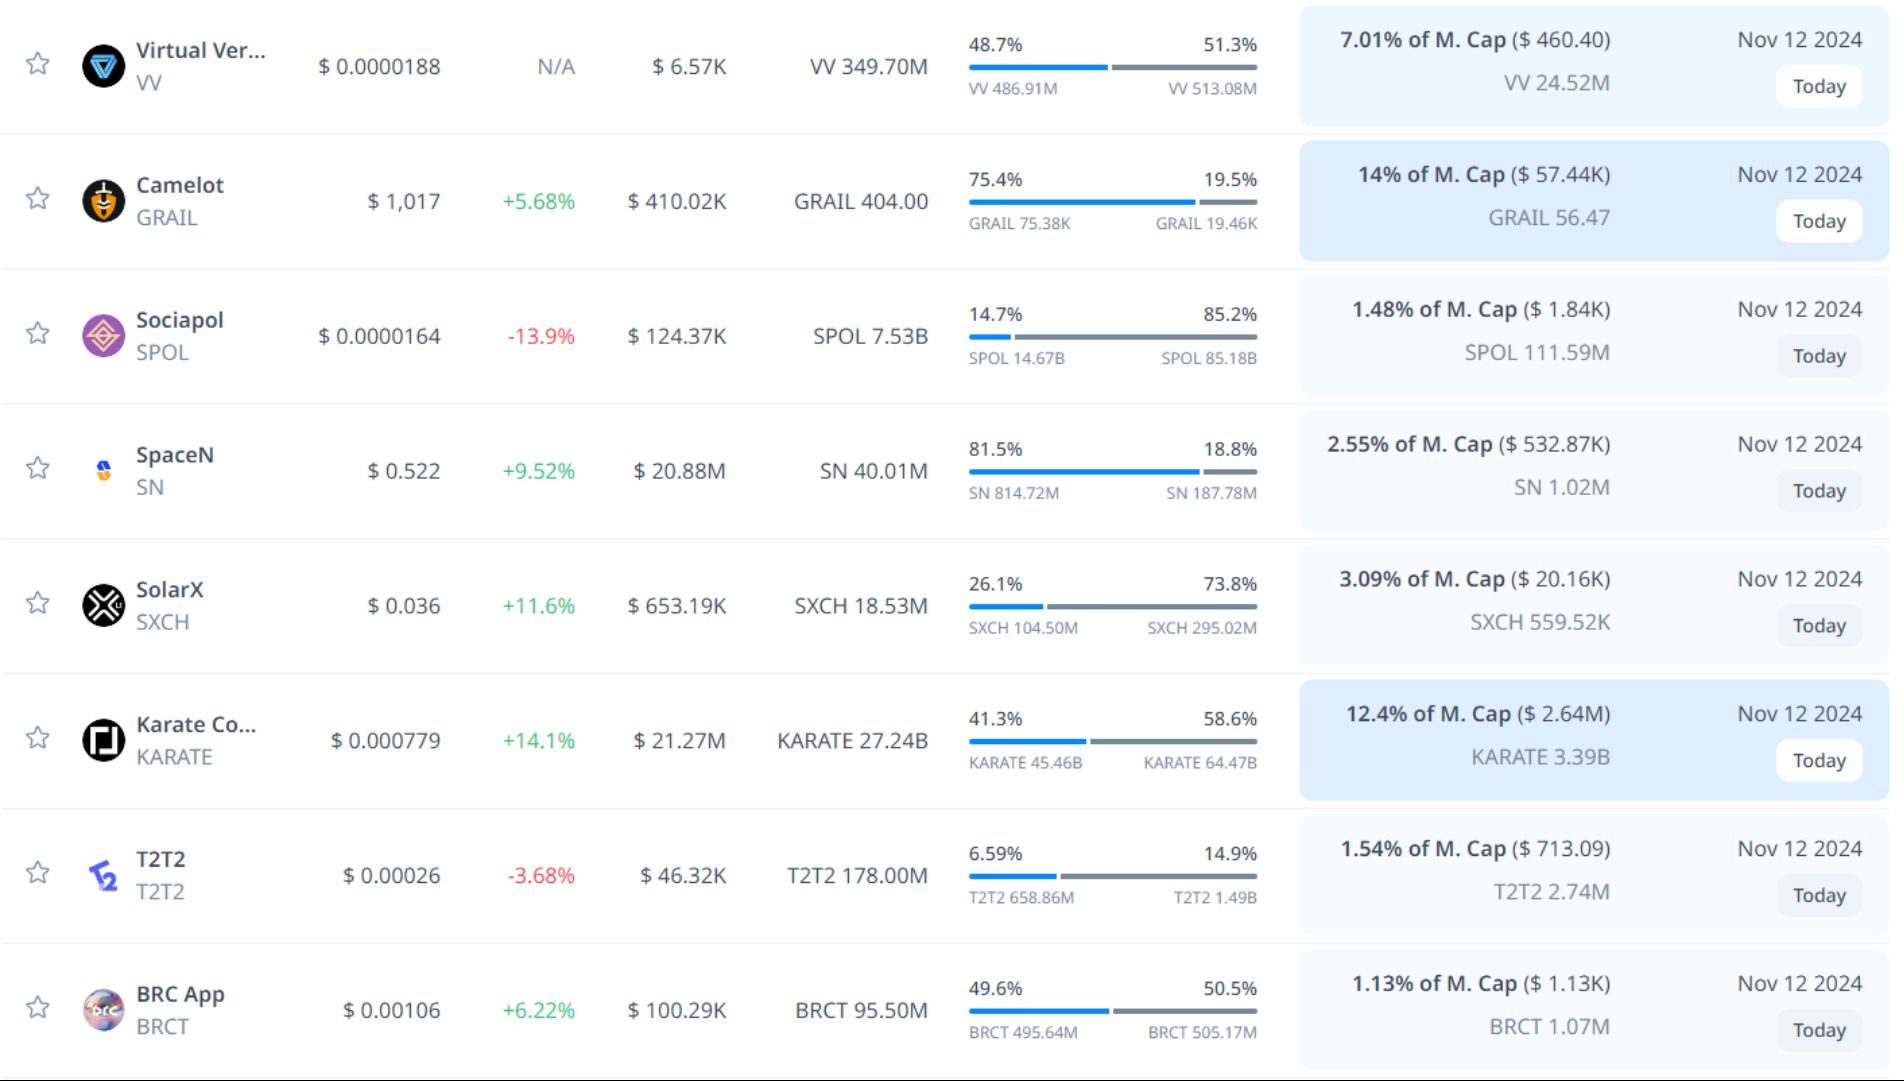1904x1081 pixels.
Task: Click the T2T2 blue token logo
Action: point(103,875)
